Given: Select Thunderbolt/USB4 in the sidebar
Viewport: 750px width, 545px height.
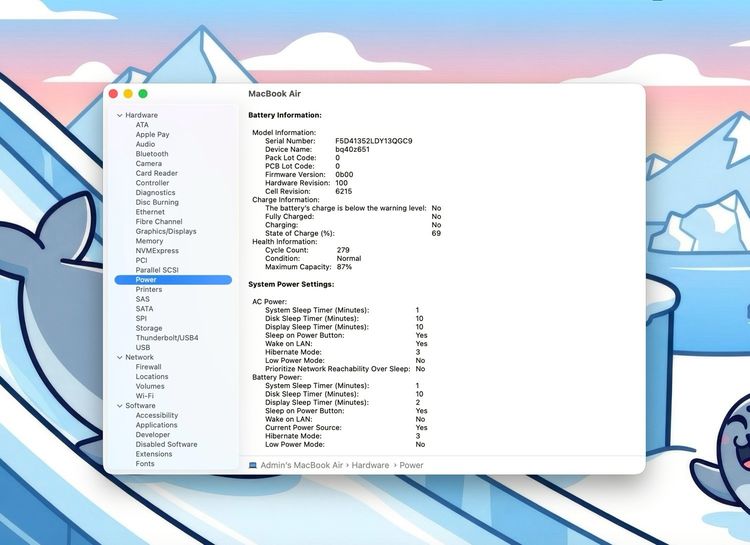Looking at the screenshot, I should click(166, 337).
